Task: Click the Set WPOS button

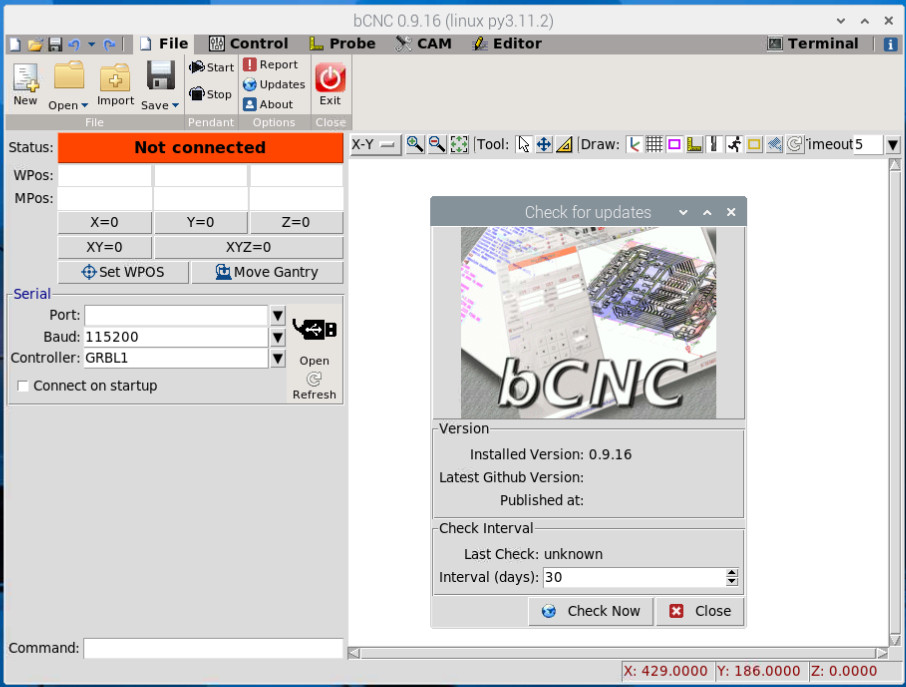Action: 123,272
